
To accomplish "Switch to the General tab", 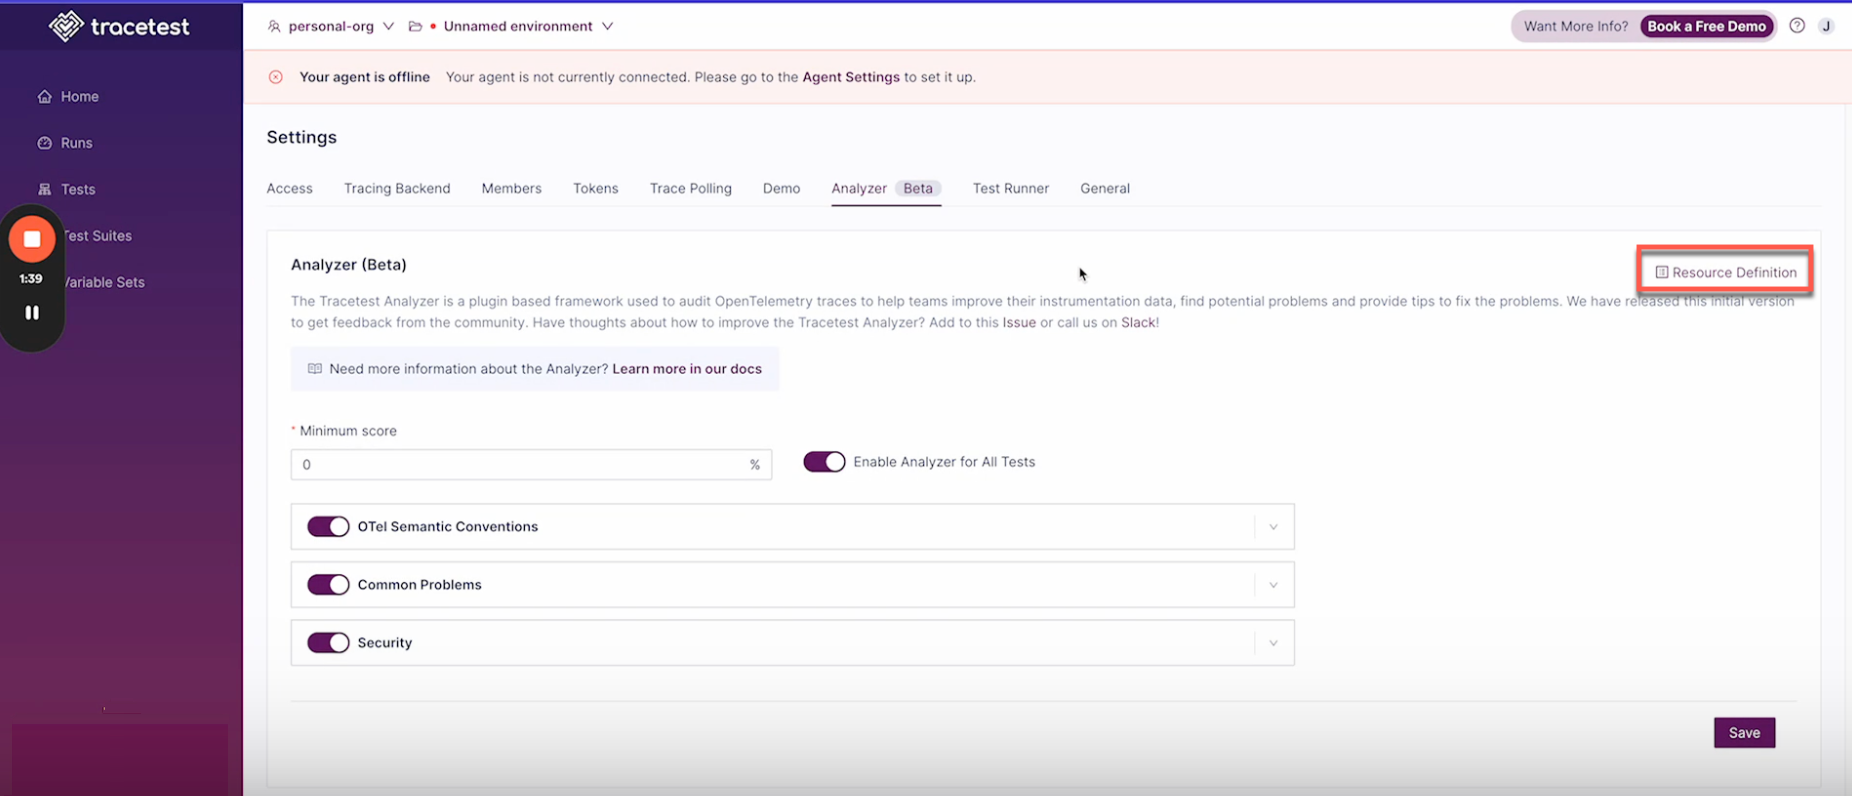I will pyautogui.click(x=1105, y=188).
